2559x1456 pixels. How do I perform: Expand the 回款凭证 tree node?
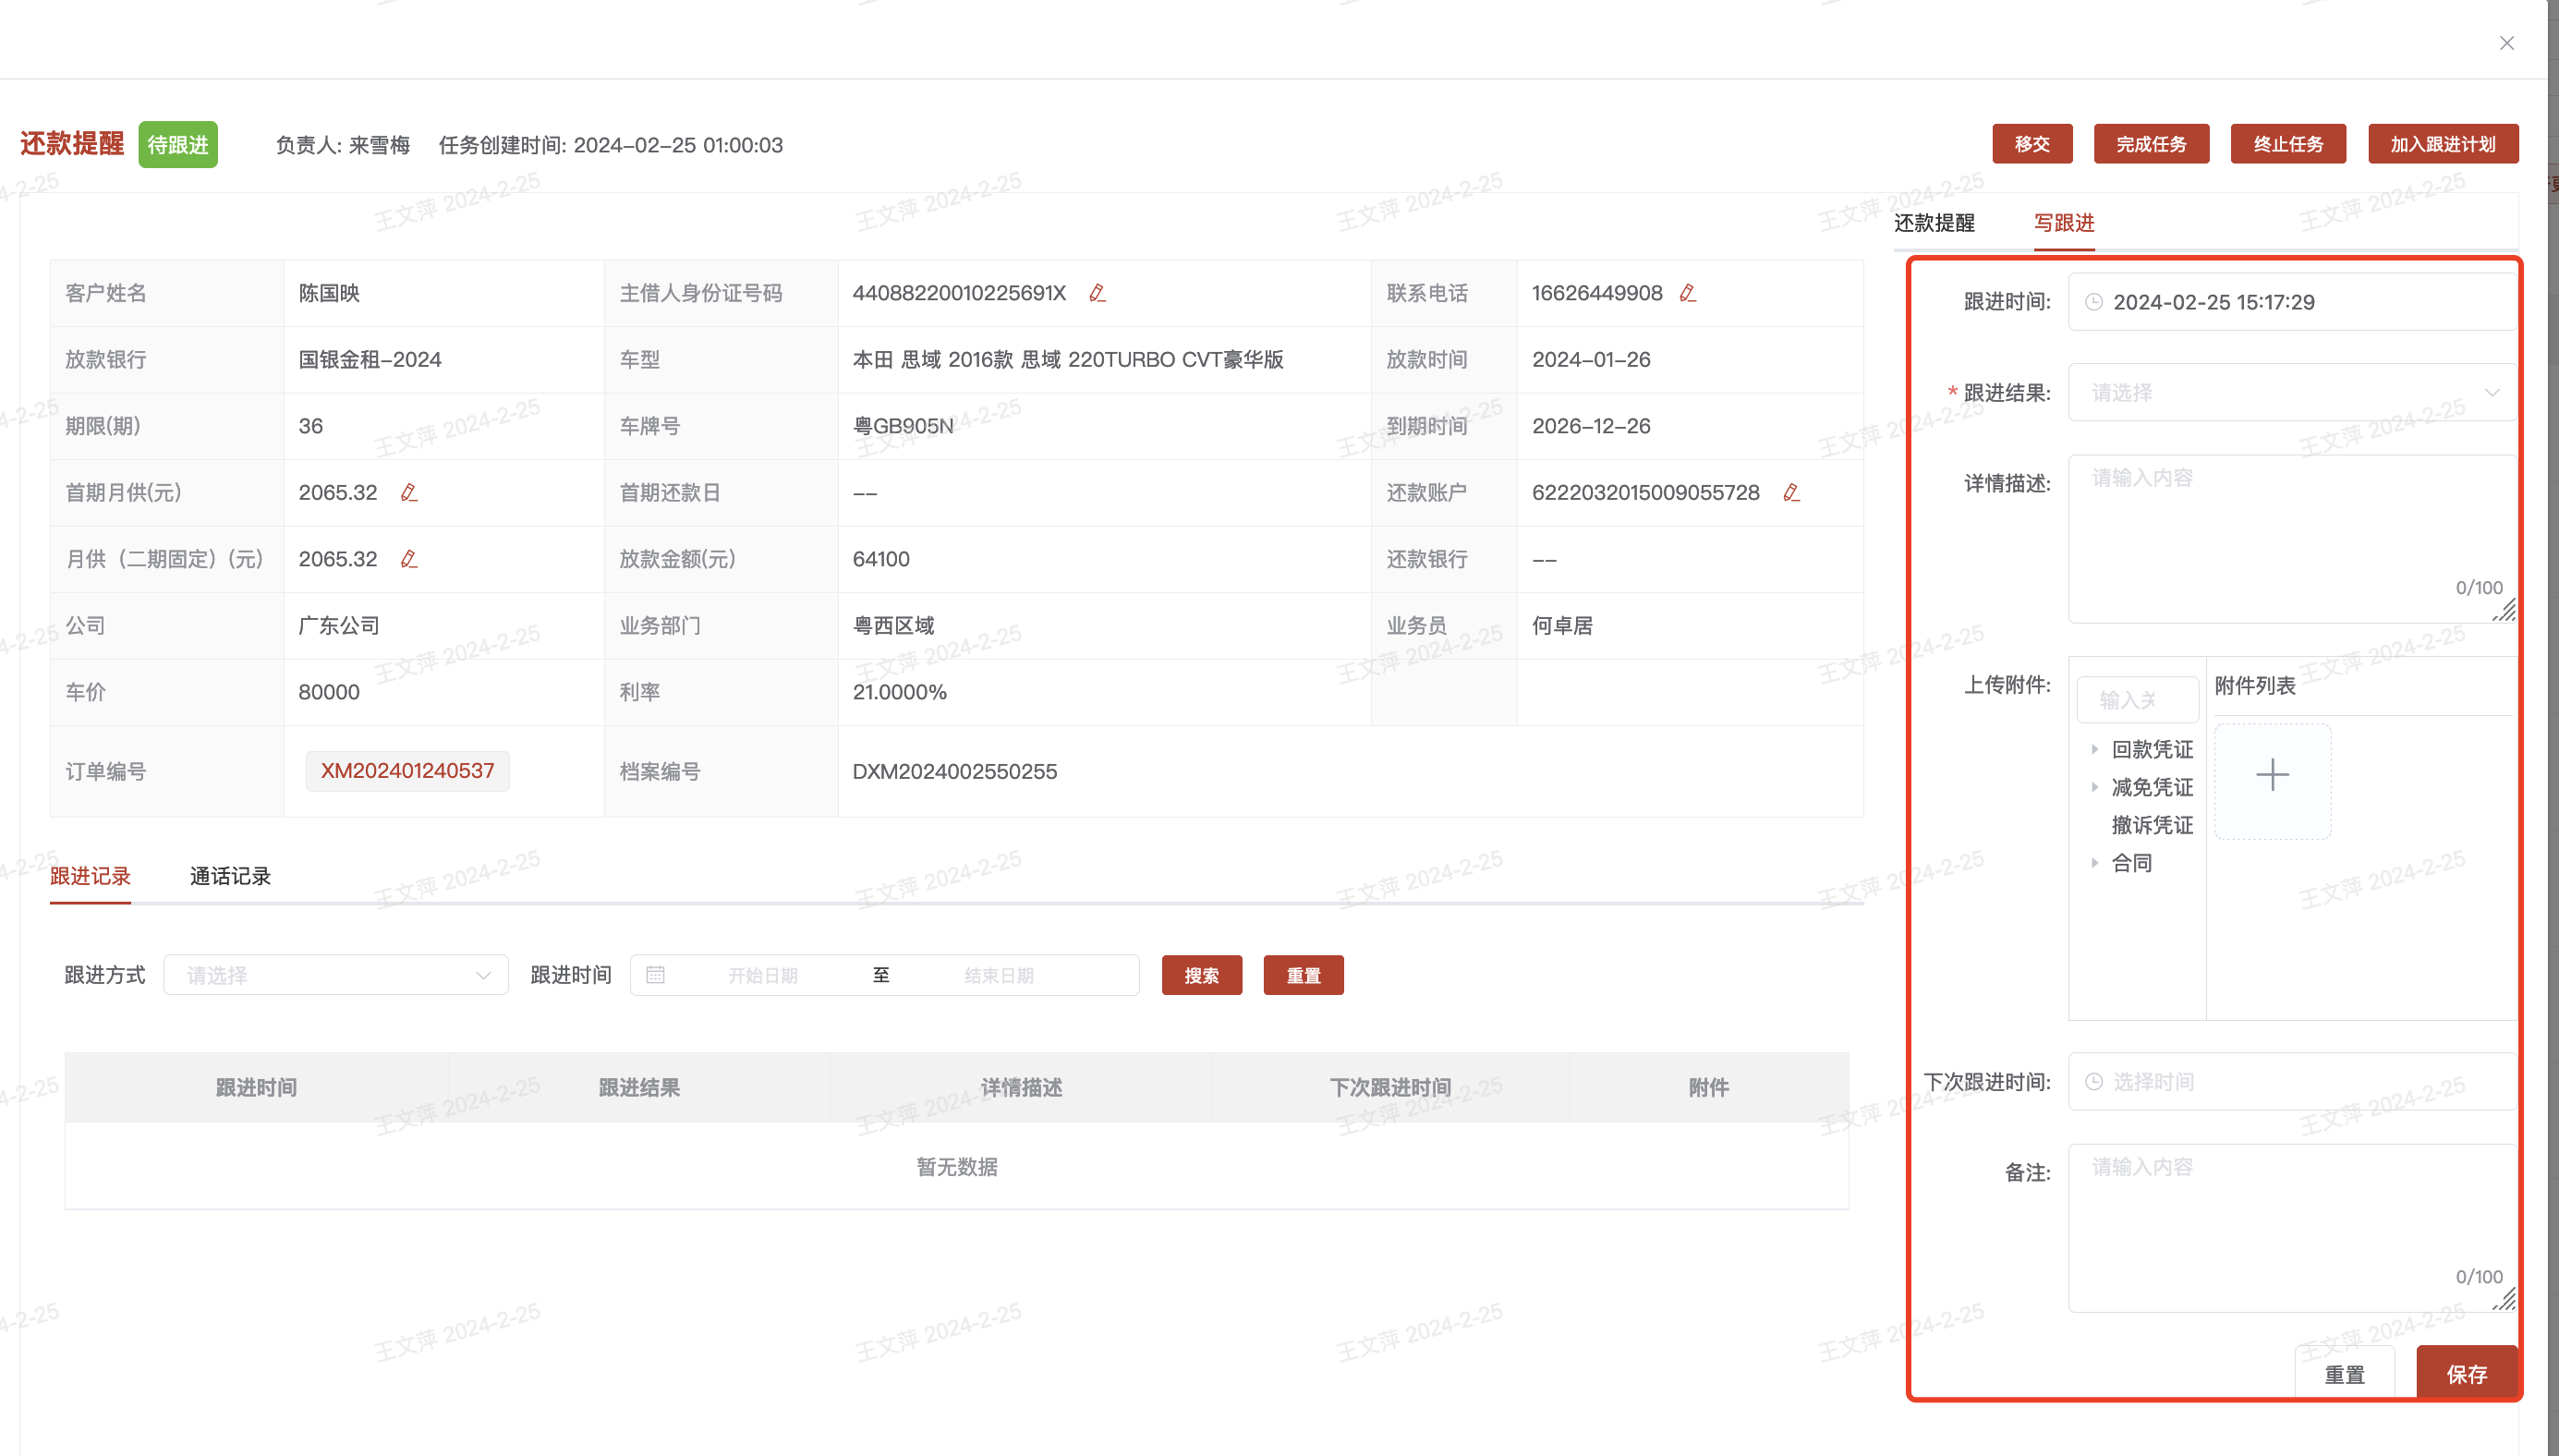click(x=2095, y=750)
